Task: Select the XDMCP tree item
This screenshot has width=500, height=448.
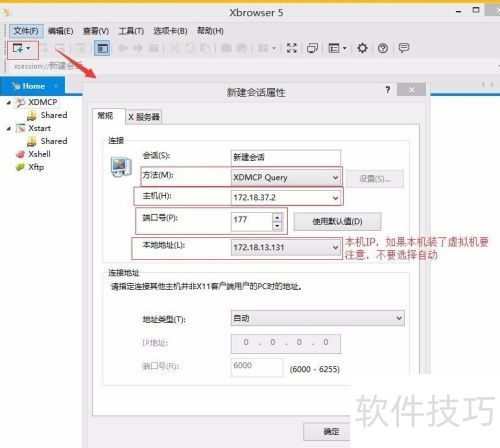Action: click(x=42, y=102)
